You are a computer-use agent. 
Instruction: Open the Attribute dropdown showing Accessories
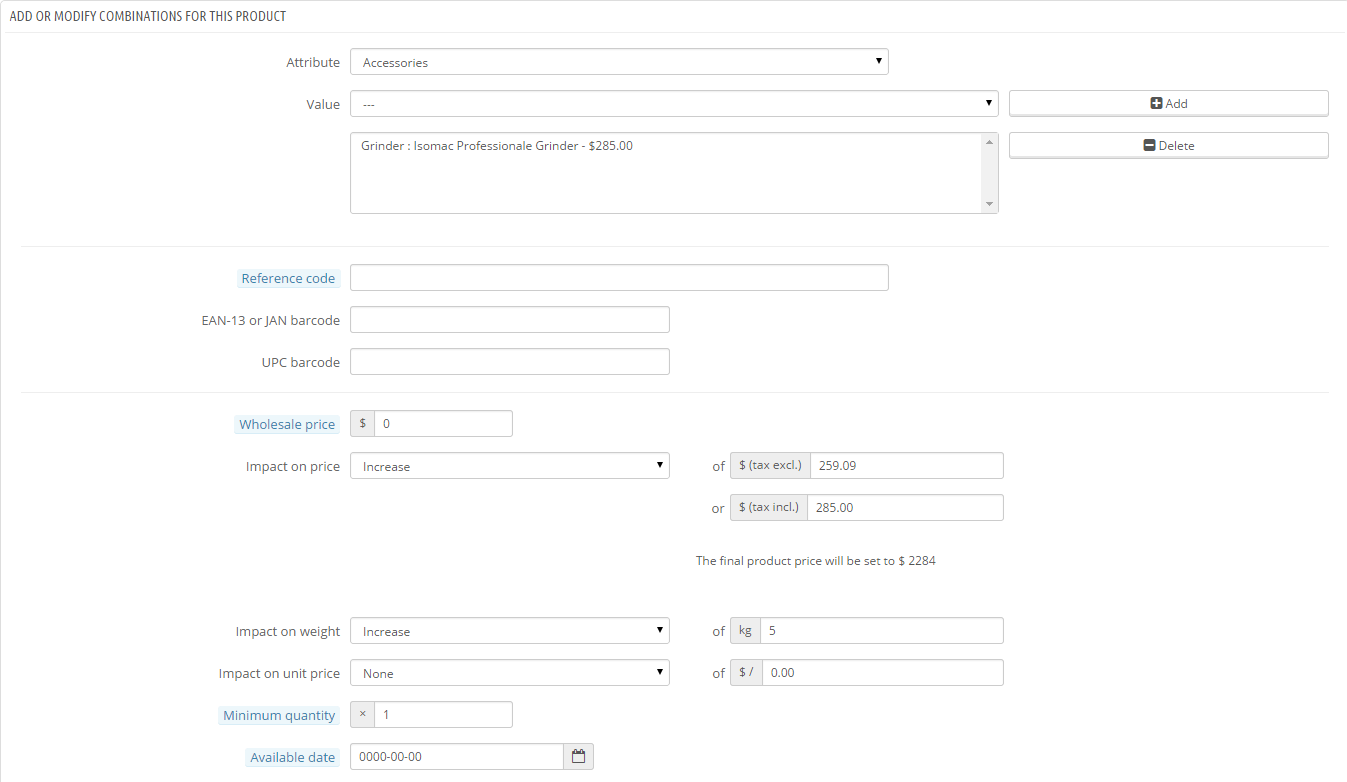(619, 62)
